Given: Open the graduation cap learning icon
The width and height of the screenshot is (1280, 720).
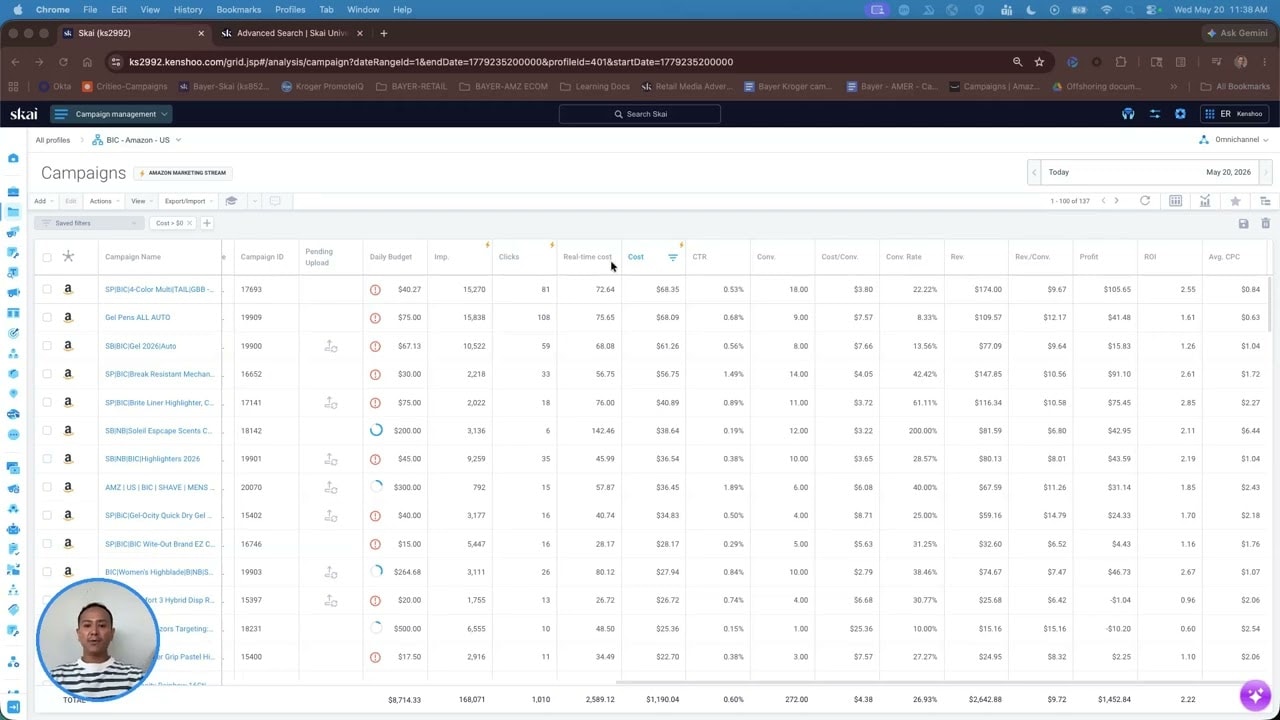Looking at the screenshot, I should [231, 201].
